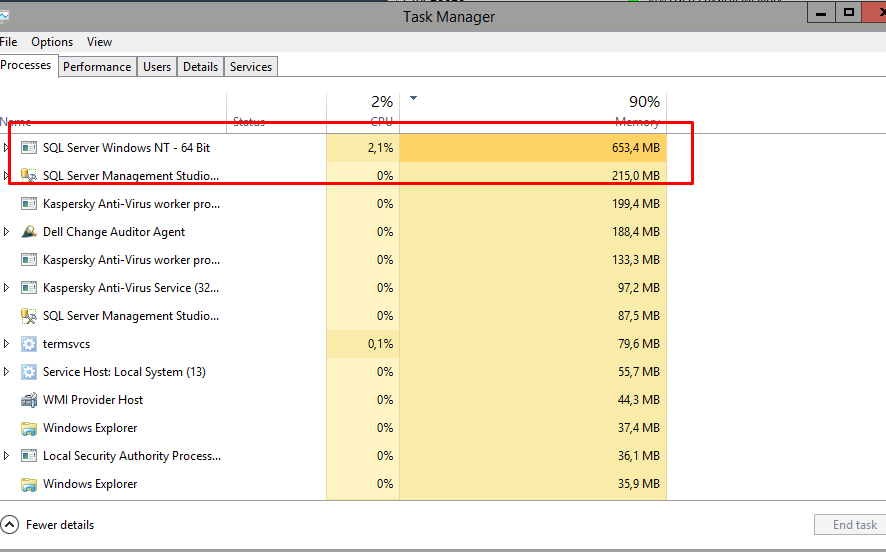The image size is (886, 552).
Task: Click the 2,1% CPU value
Action: pos(380,148)
